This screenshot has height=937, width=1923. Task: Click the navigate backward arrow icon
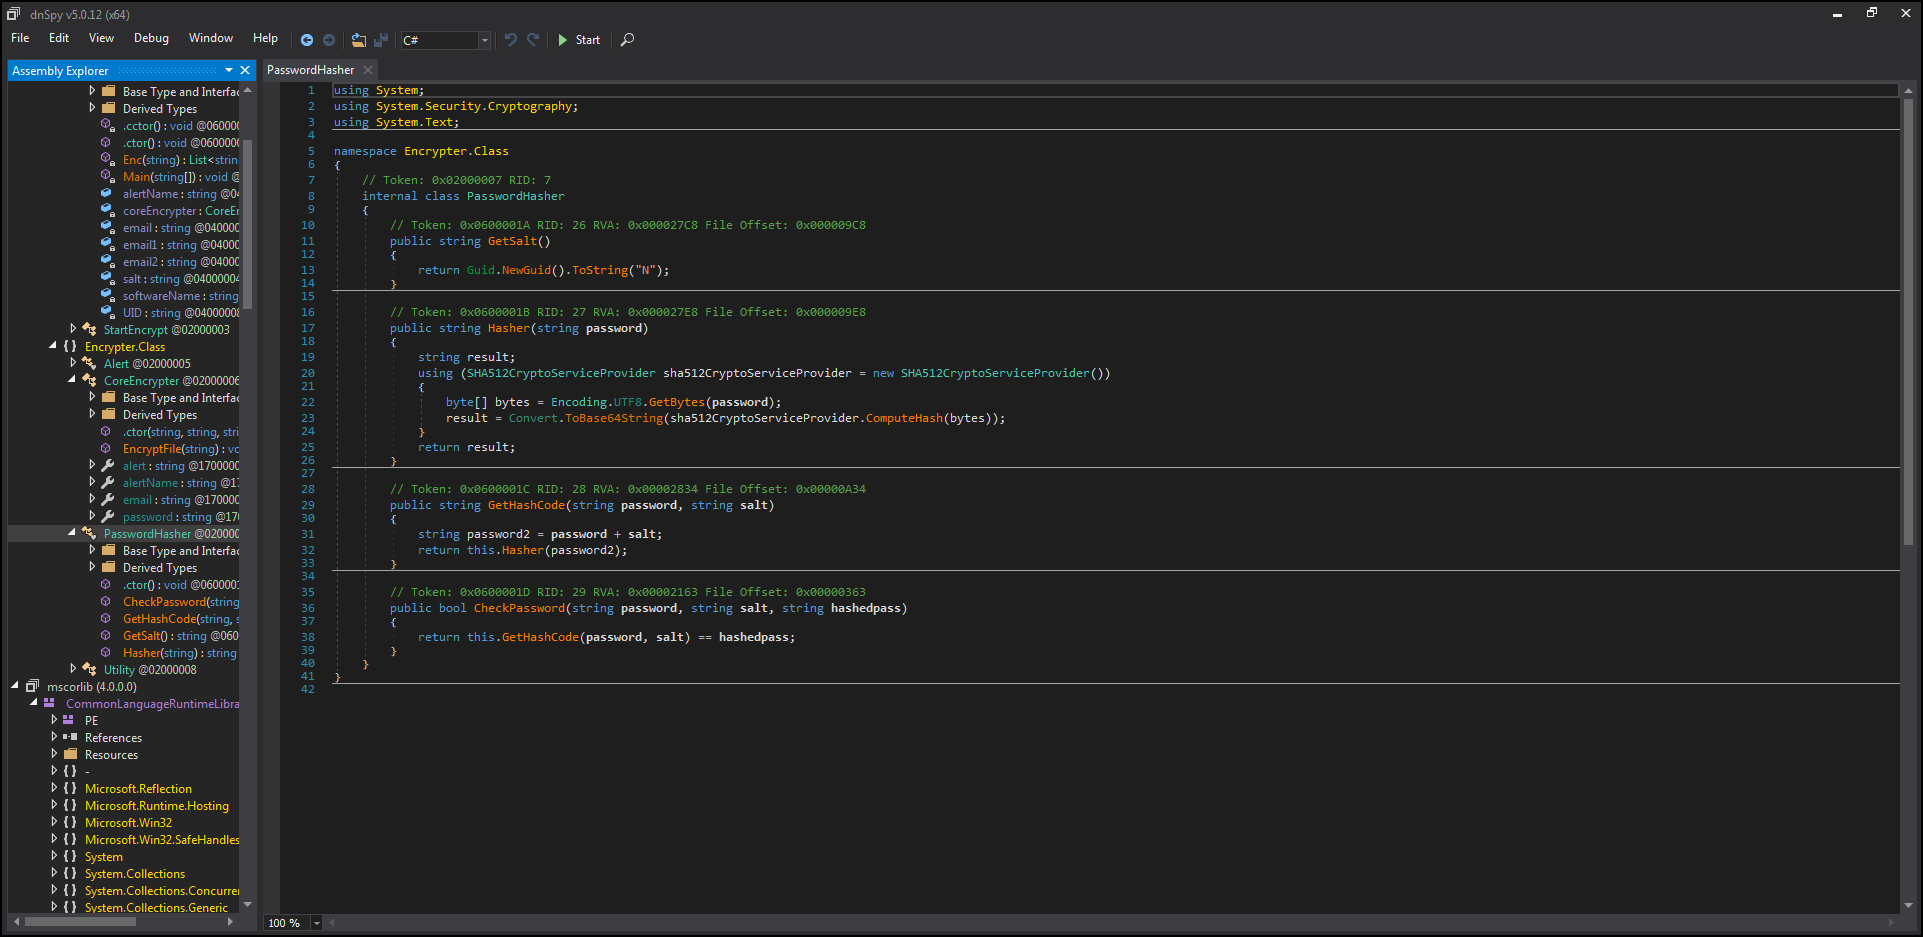click(x=307, y=40)
